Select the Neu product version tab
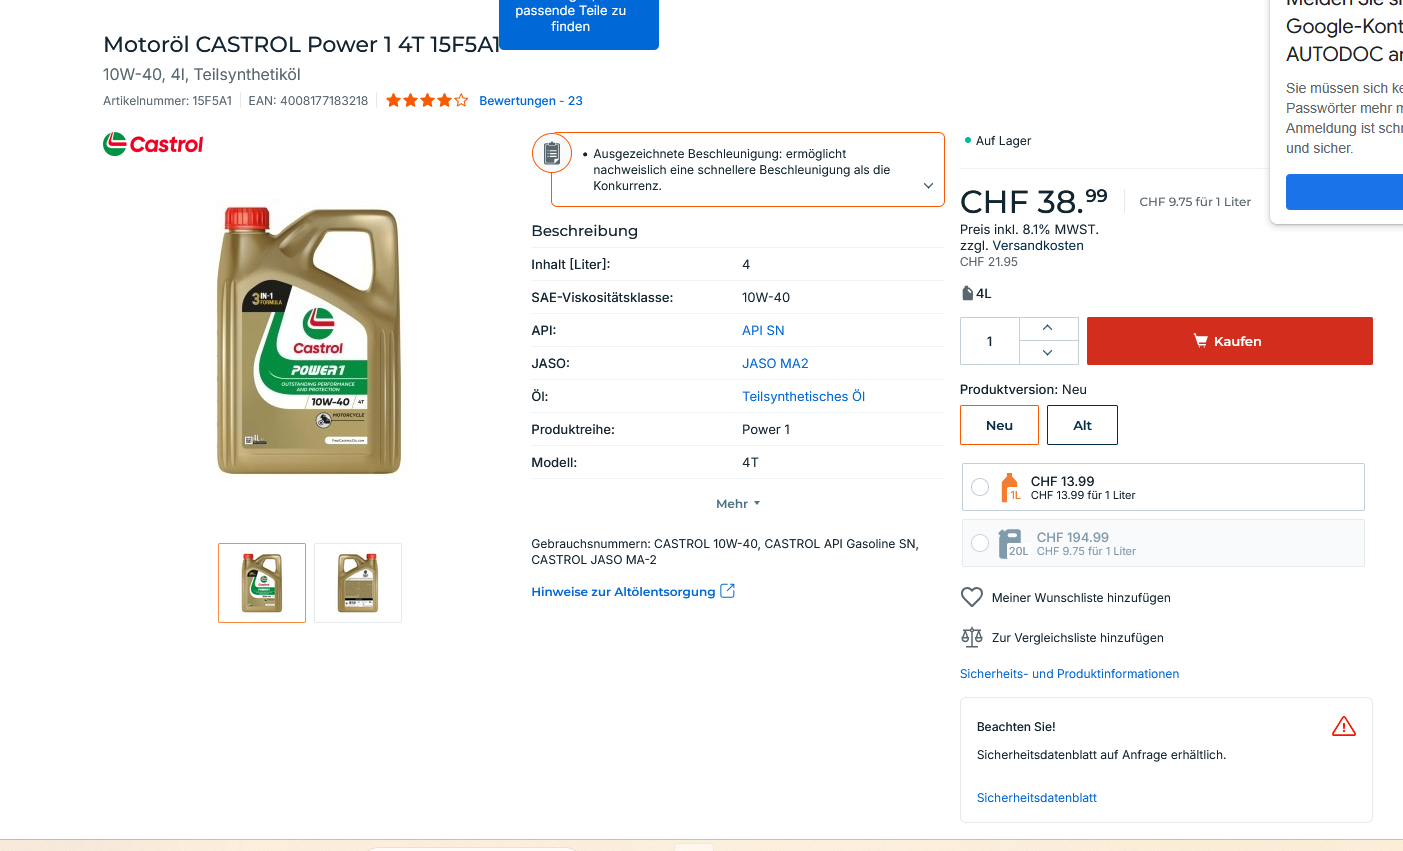This screenshot has width=1403, height=851. [x=999, y=425]
